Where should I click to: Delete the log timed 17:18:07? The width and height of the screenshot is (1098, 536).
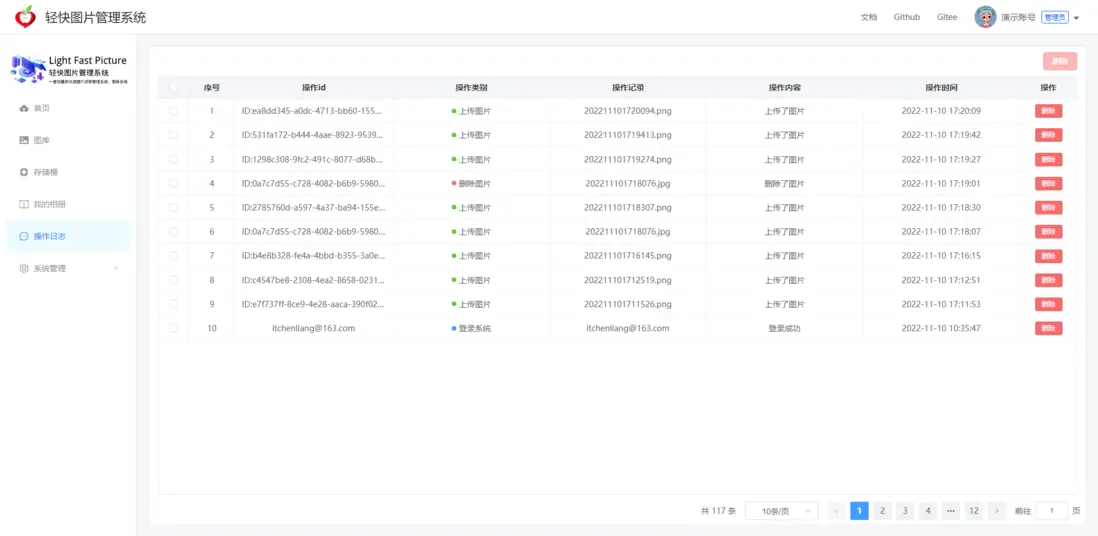tap(1048, 232)
